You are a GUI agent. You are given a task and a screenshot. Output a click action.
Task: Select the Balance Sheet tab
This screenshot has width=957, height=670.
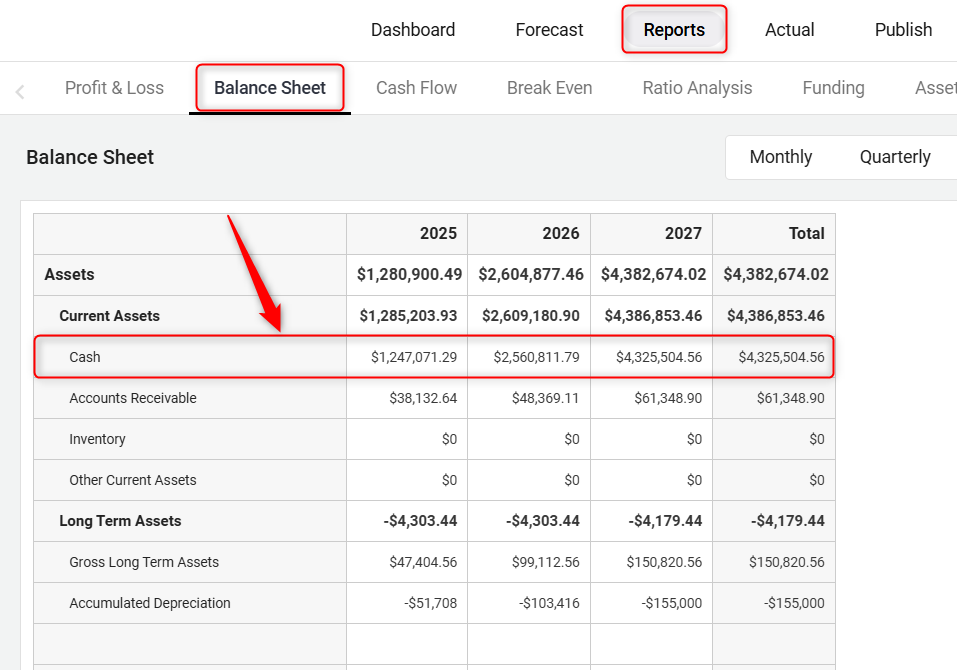270,88
